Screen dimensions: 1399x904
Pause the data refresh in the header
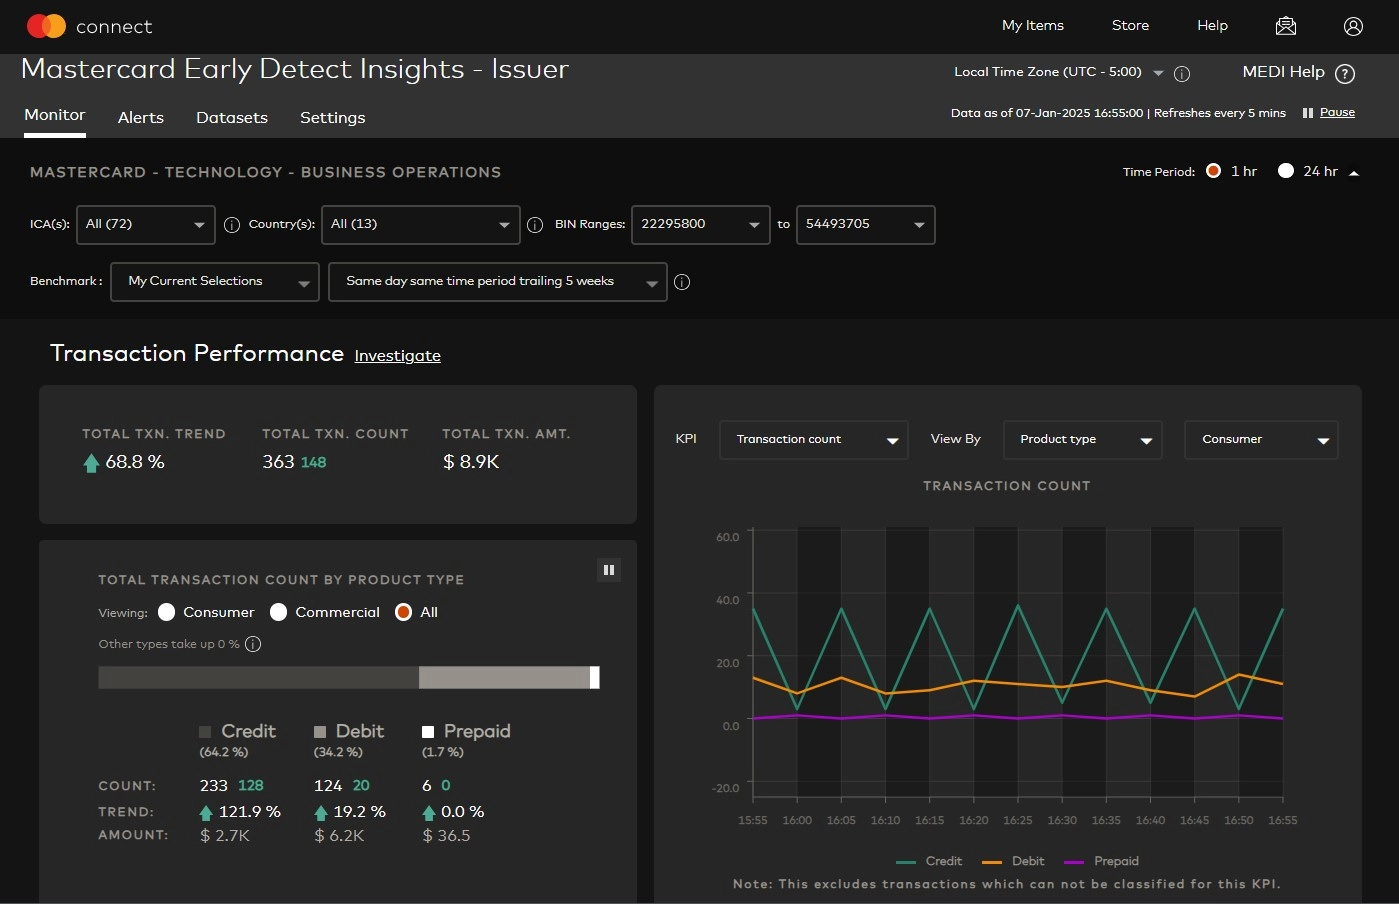1329,112
